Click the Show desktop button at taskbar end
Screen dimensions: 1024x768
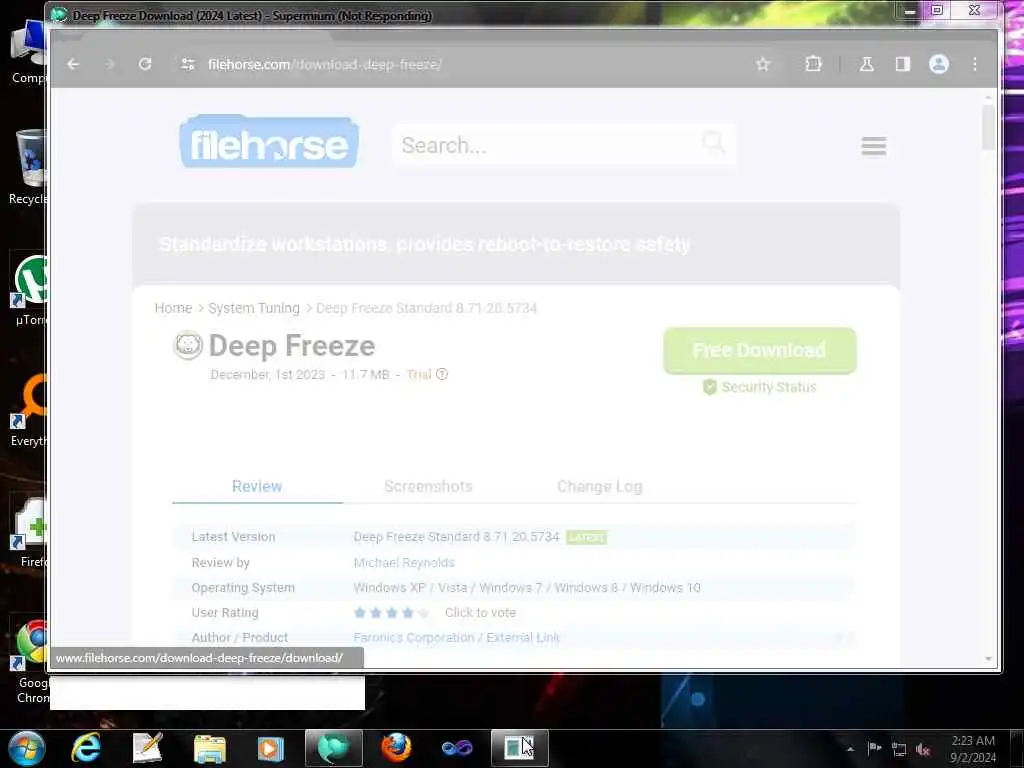pos(1017,748)
